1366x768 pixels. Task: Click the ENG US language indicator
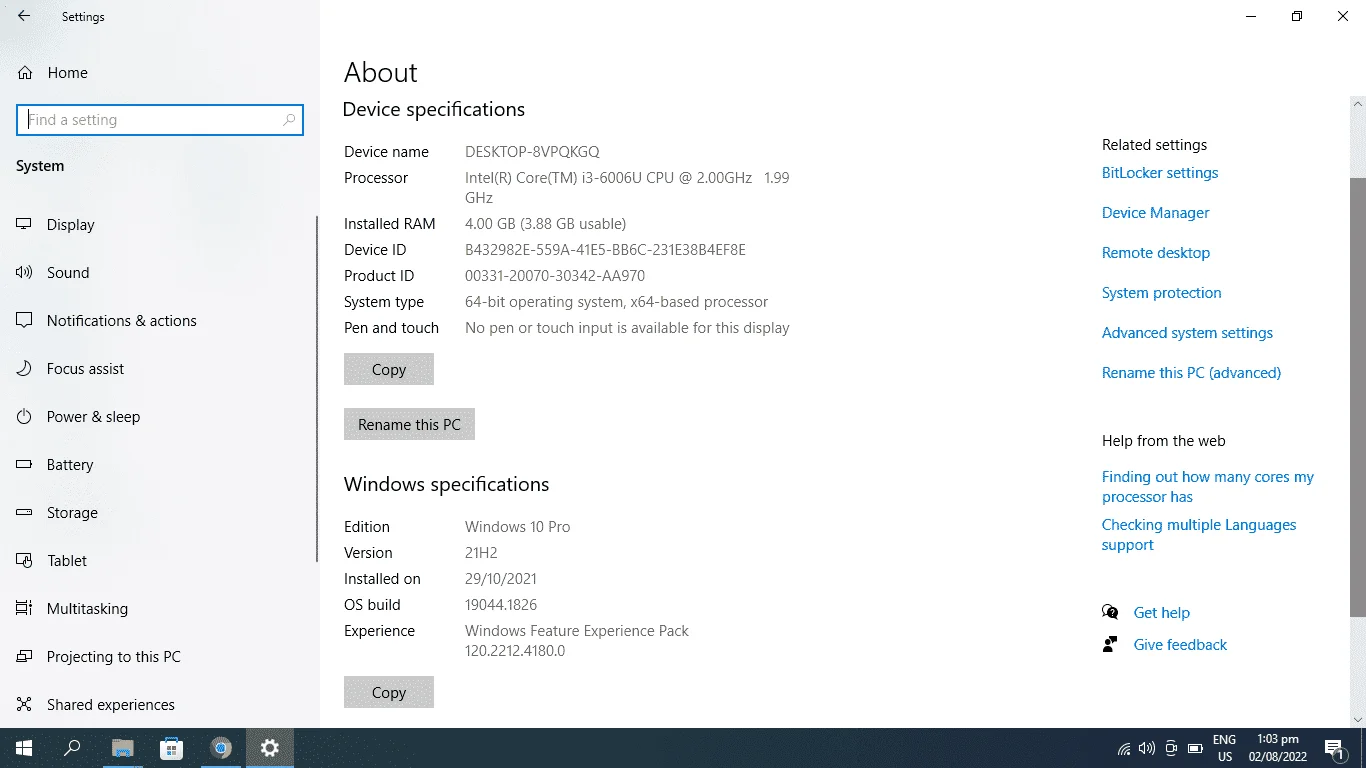point(1224,748)
